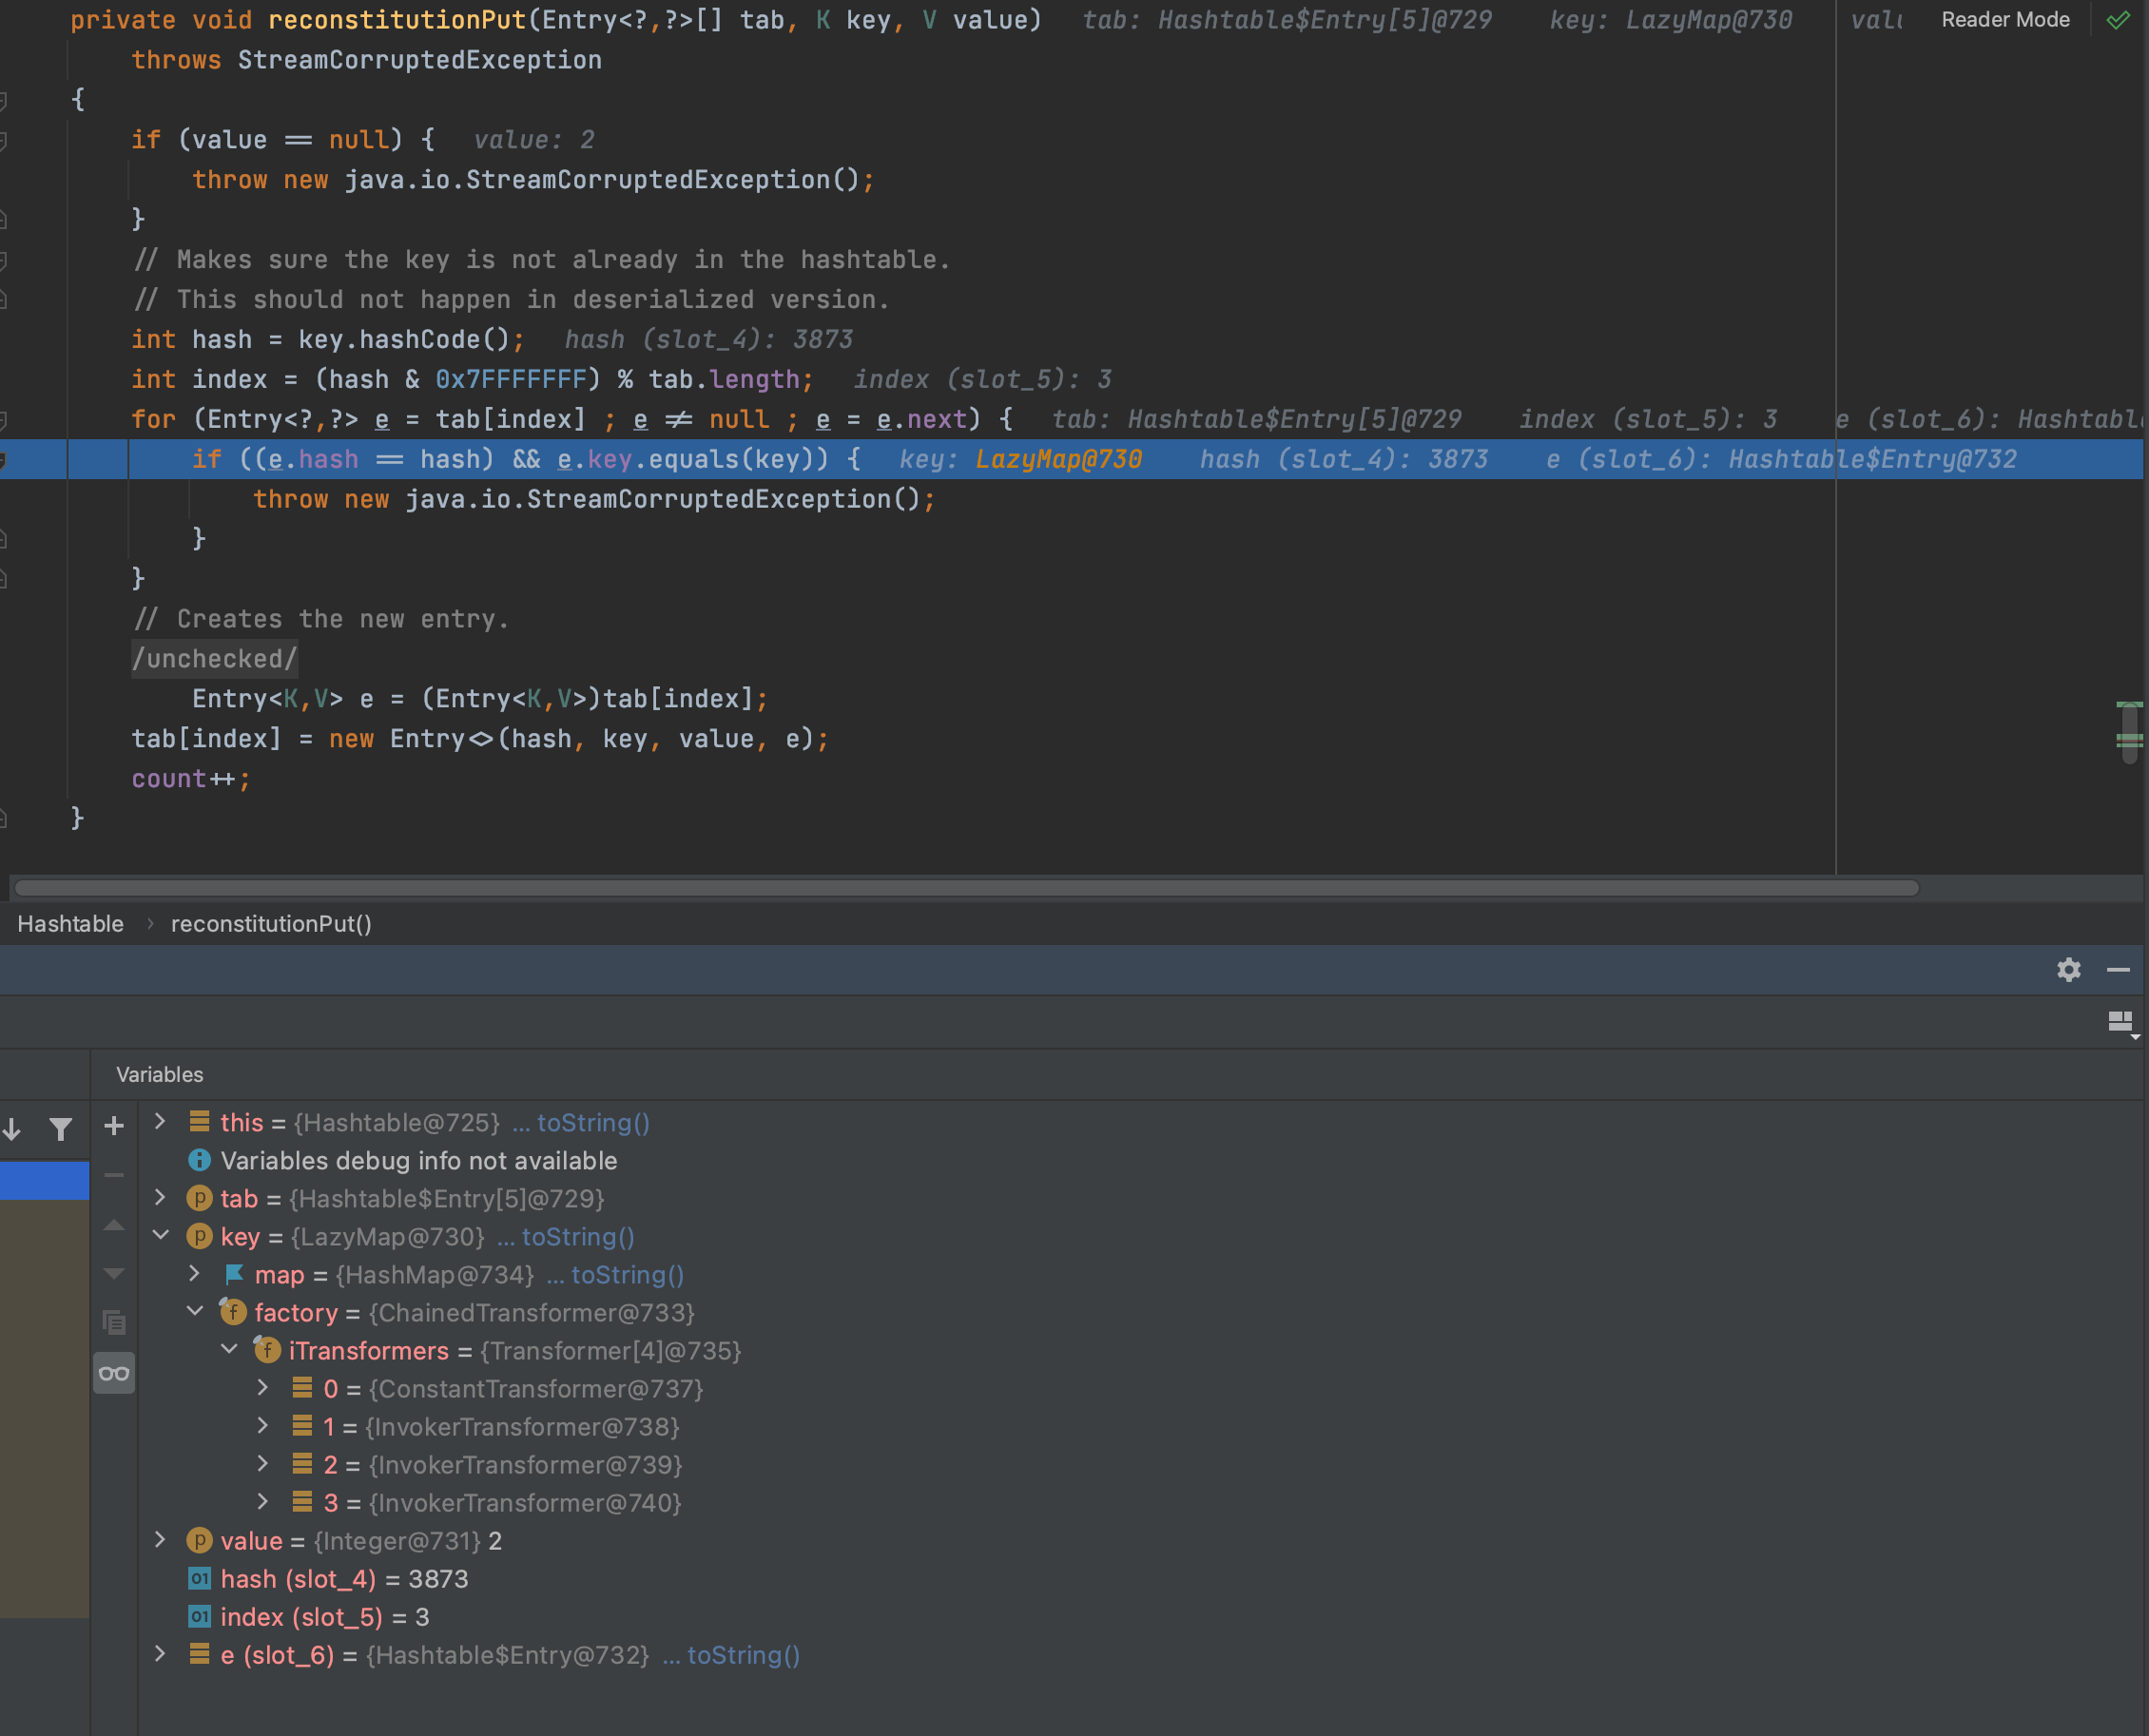Viewport: 2149px width, 1736px height.
Task: Open the Variables tab
Action: click(x=159, y=1074)
